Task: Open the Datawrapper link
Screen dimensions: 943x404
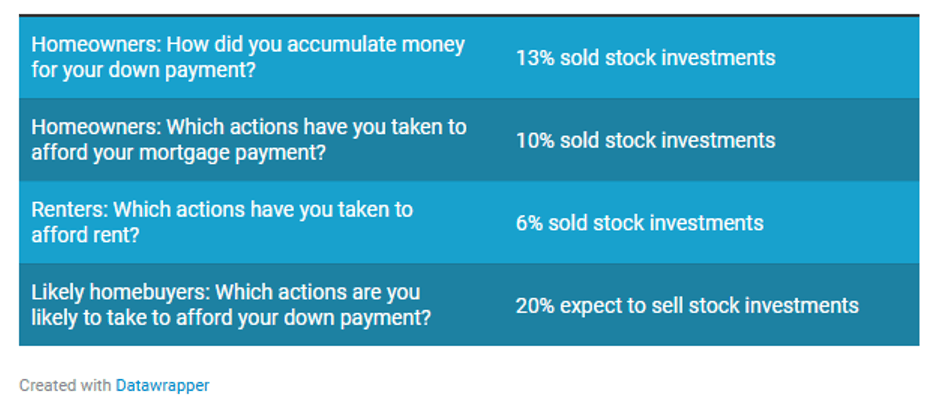Action: (162, 385)
